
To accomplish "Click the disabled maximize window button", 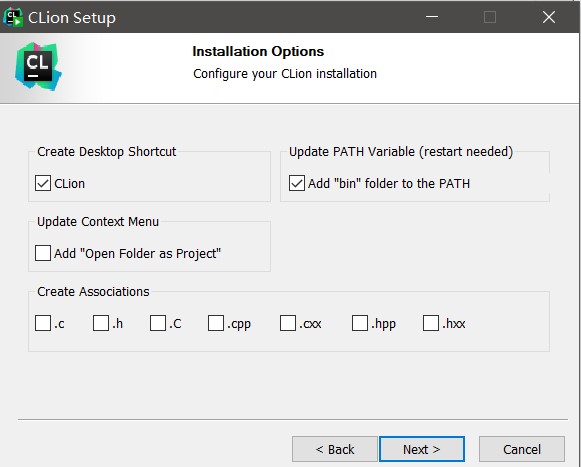I will tap(490, 17).
